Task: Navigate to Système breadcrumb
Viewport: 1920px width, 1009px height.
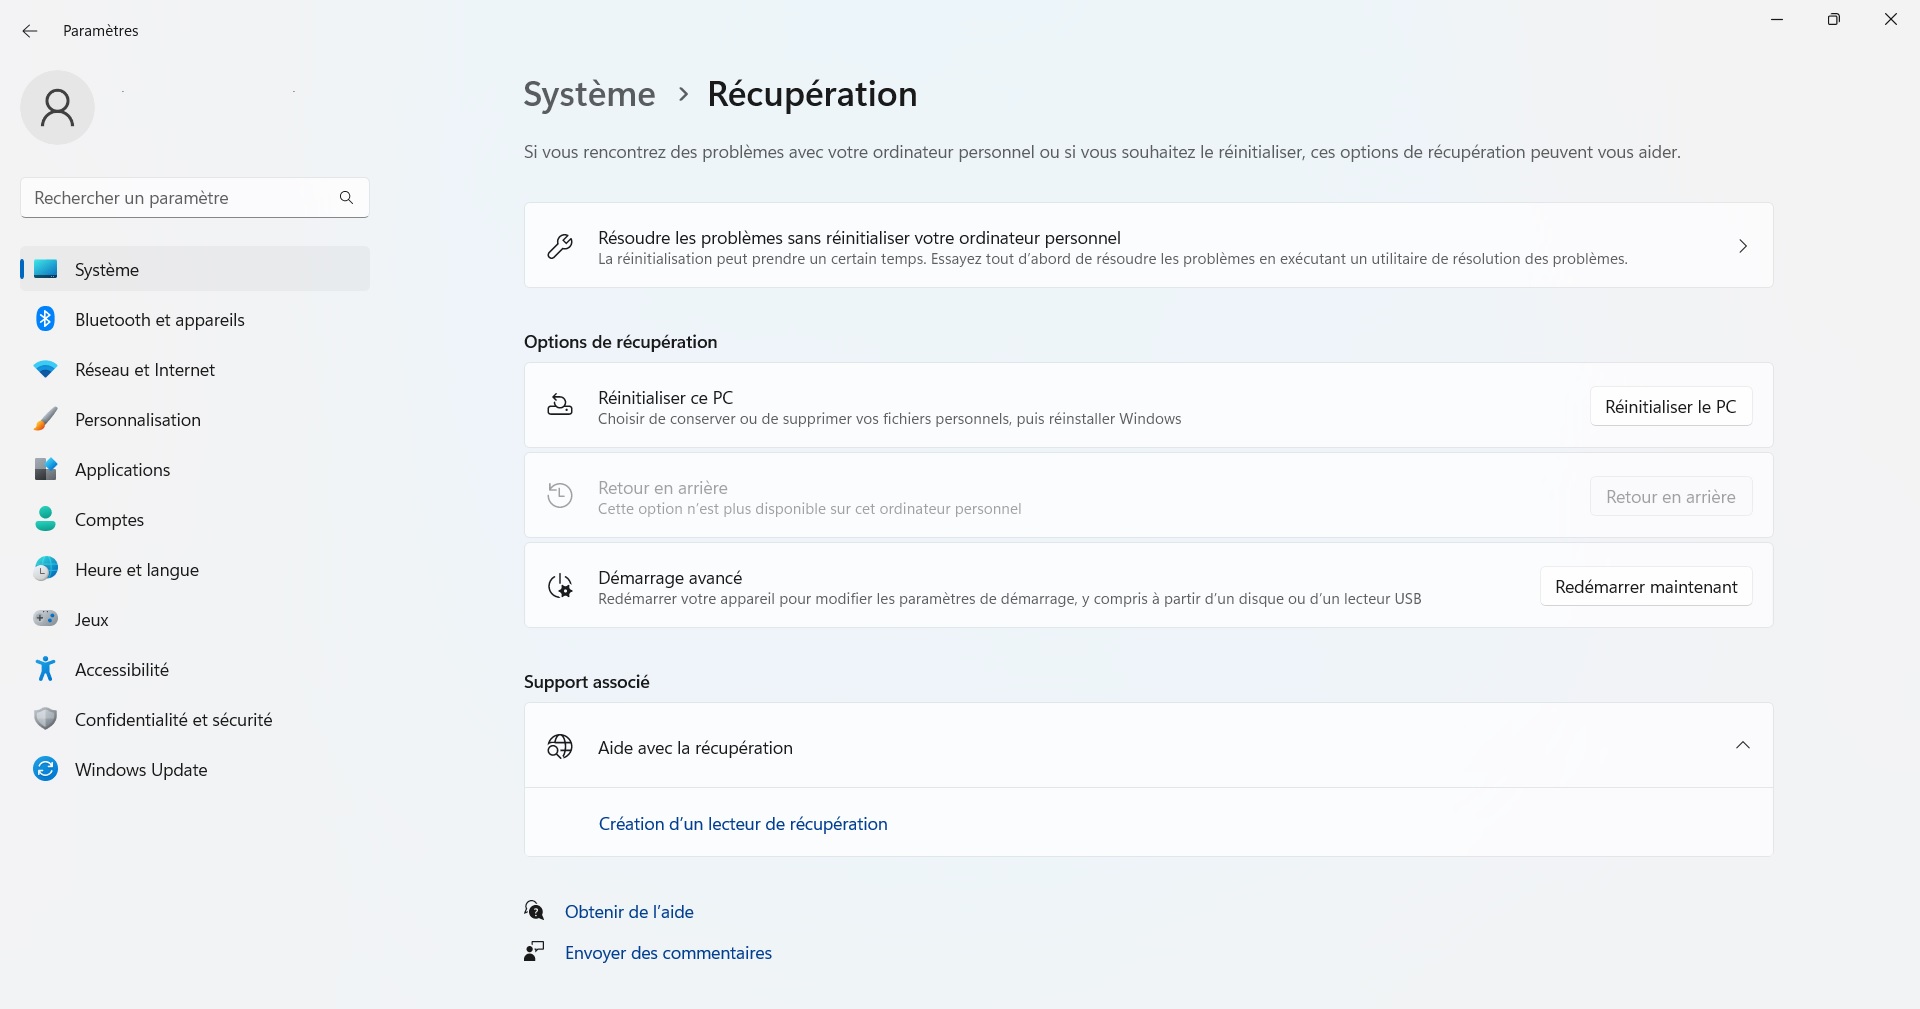Action: 590,94
